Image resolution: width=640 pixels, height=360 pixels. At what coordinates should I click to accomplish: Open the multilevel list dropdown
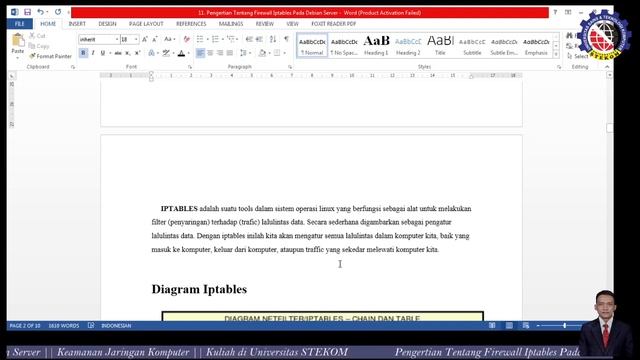pyautogui.click(x=238, y=40)
